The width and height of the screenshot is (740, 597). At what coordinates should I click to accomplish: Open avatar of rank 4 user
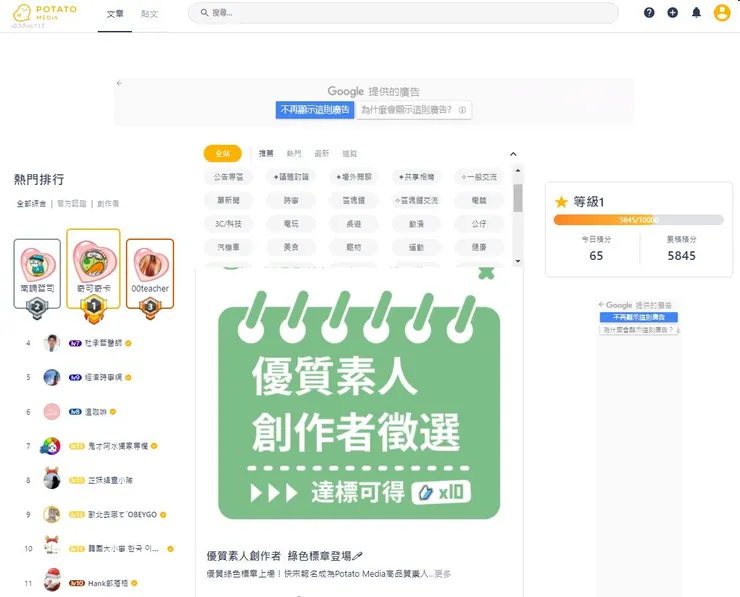click(x=51, y=343)
